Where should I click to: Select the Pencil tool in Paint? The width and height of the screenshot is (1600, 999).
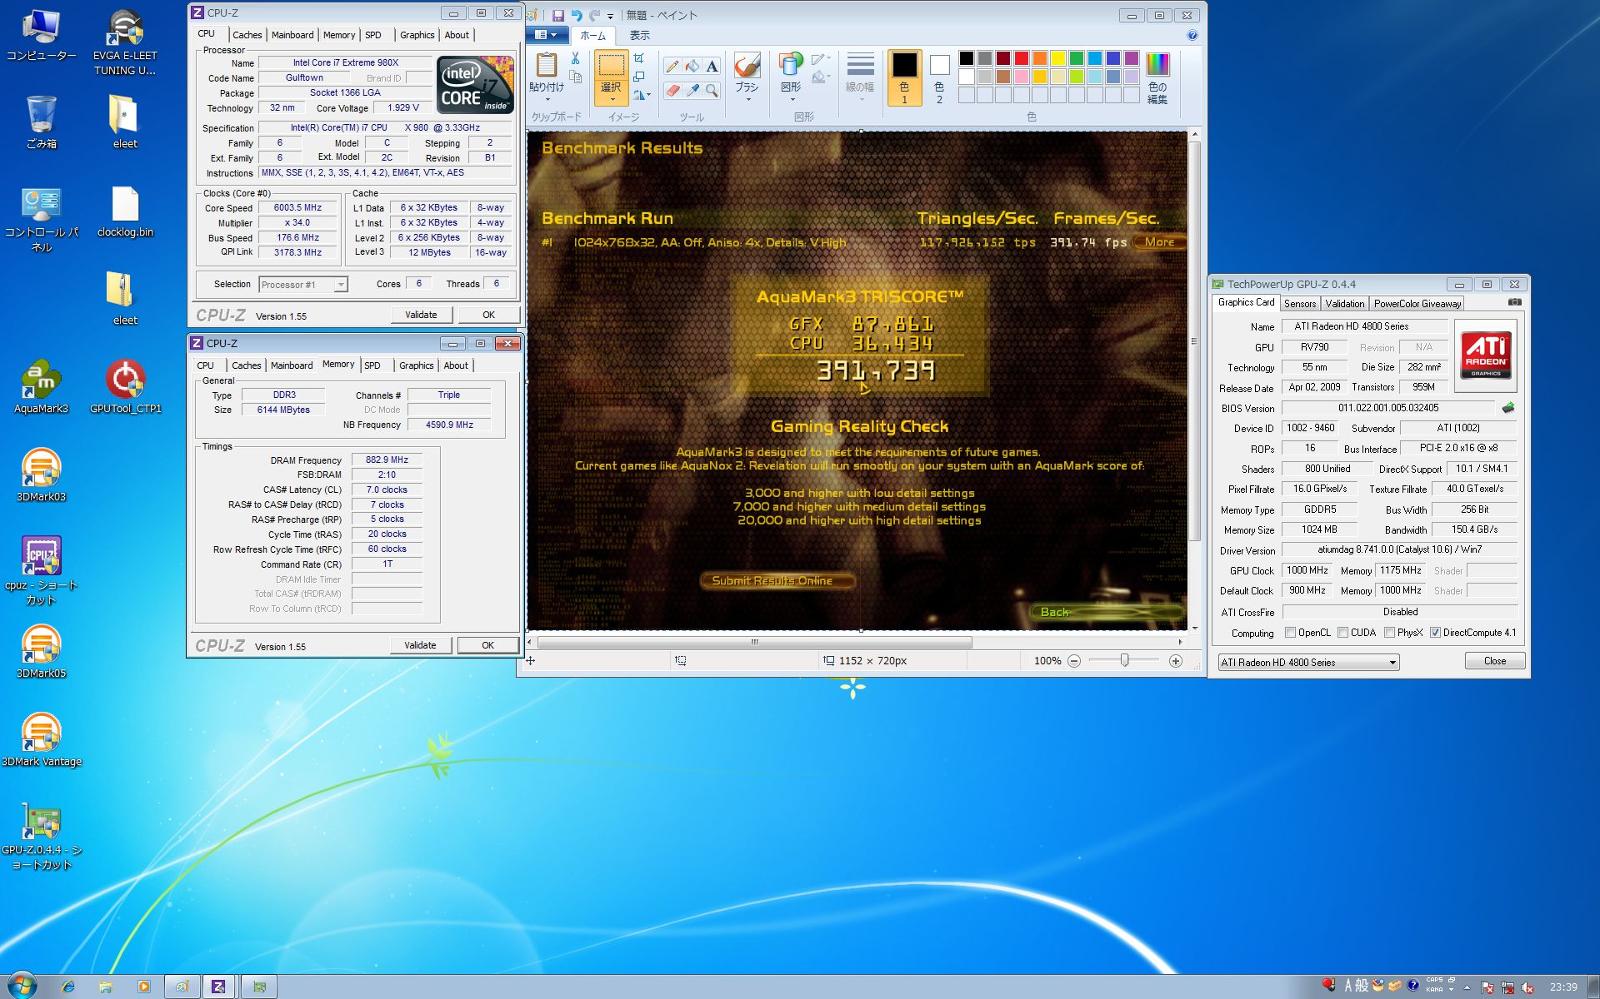pos(672,66)
